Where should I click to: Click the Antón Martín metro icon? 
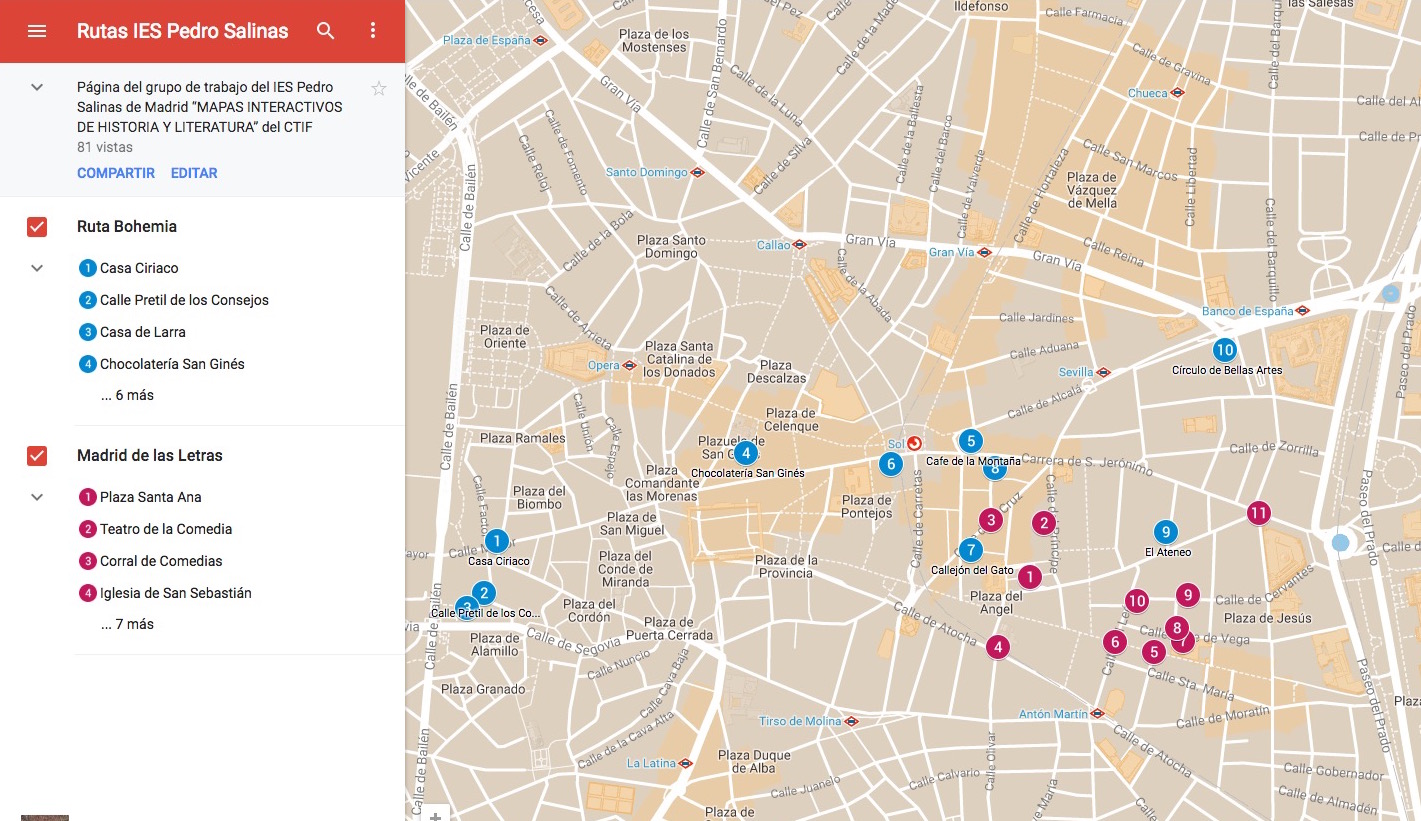coord(1097,714)
